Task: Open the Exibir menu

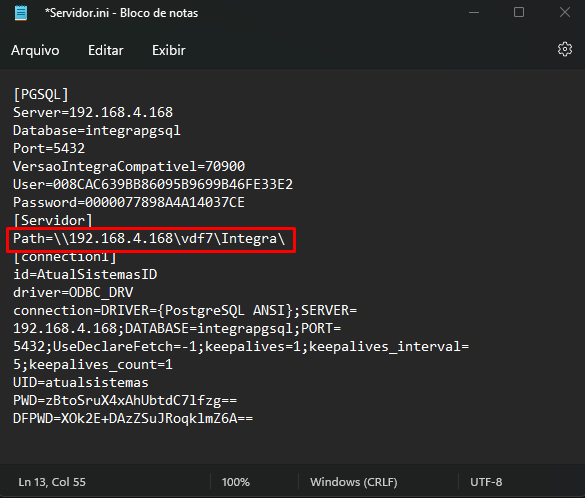Action: click(x=169, y=50)
